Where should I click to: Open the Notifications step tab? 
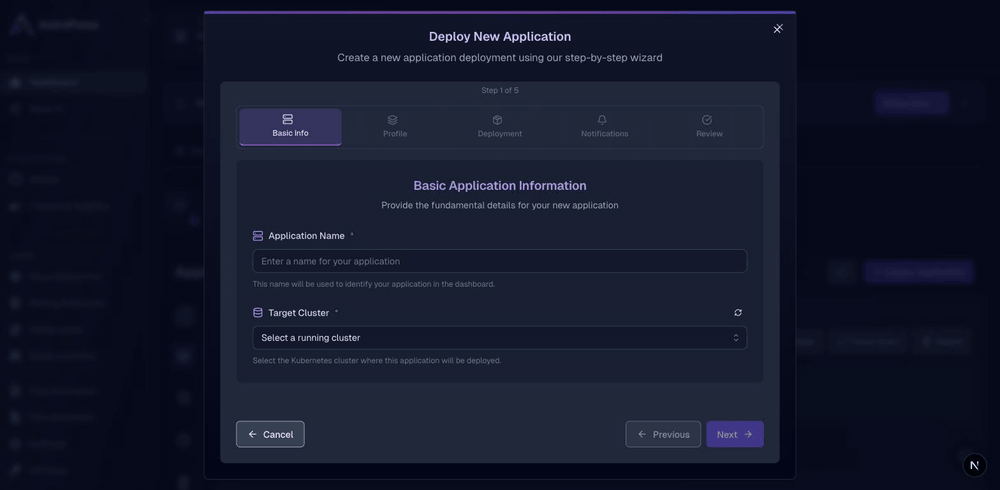604,127
